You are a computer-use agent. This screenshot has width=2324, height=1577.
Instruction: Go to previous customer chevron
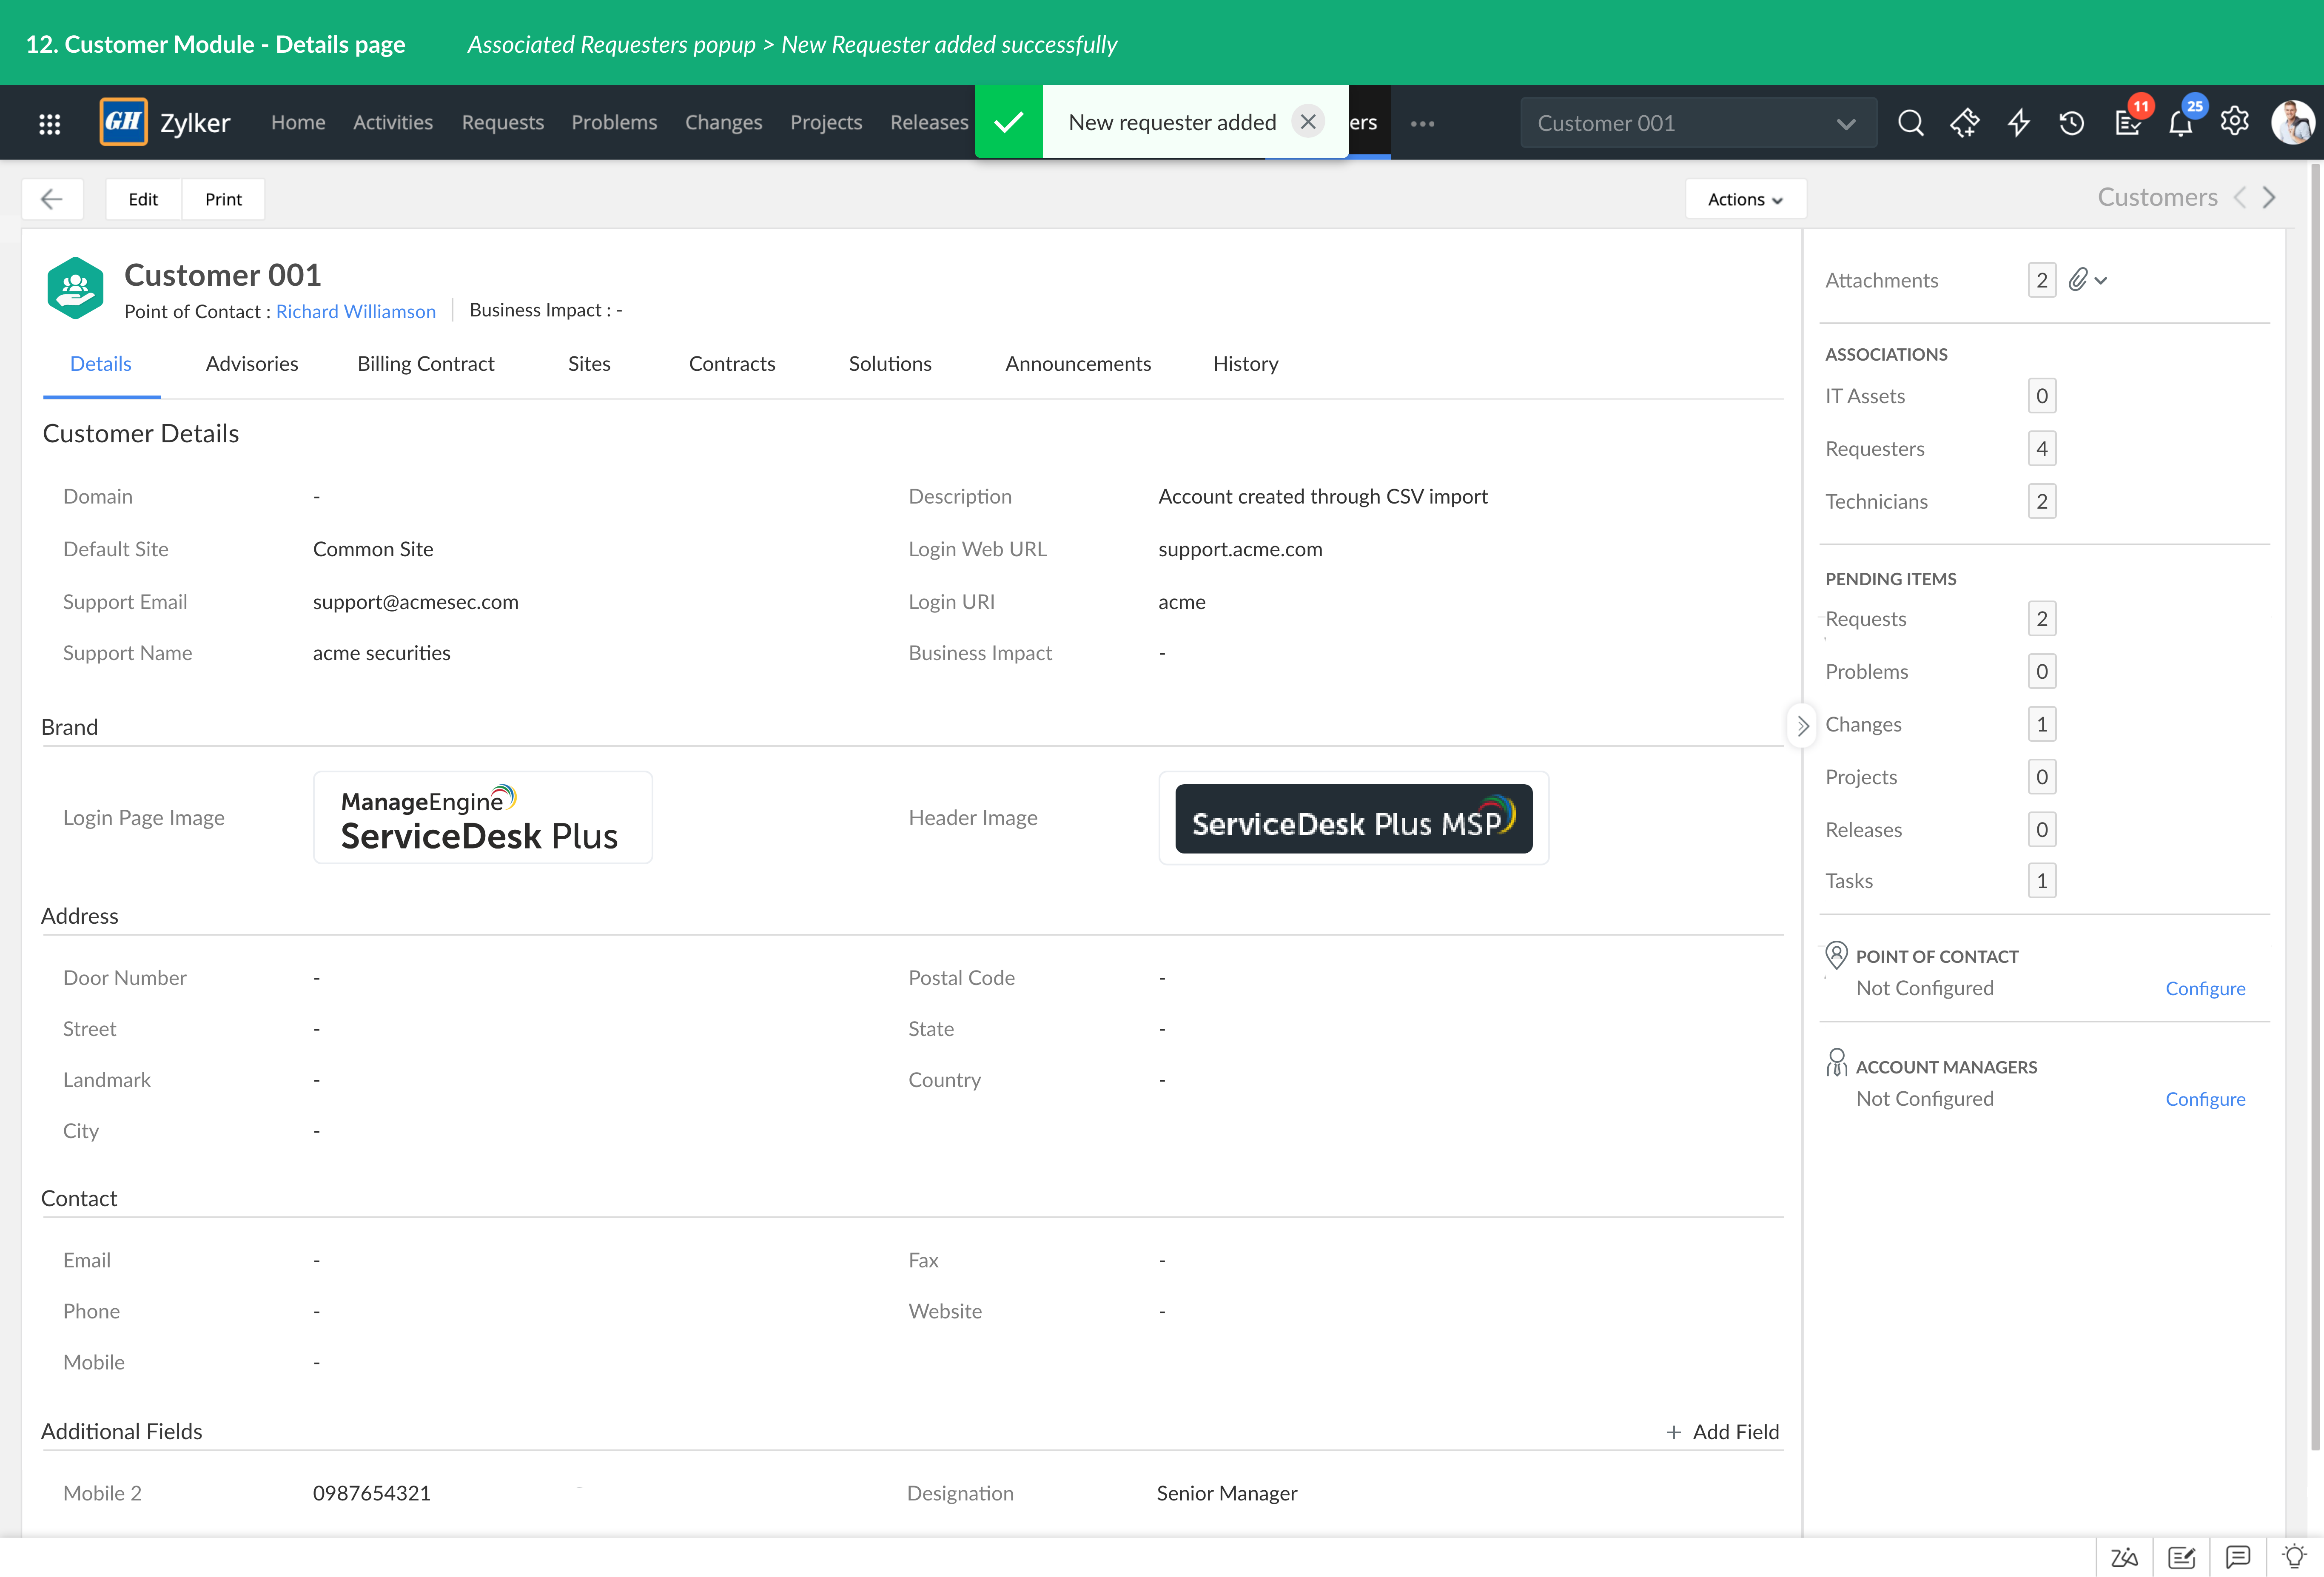[2240, 198]
